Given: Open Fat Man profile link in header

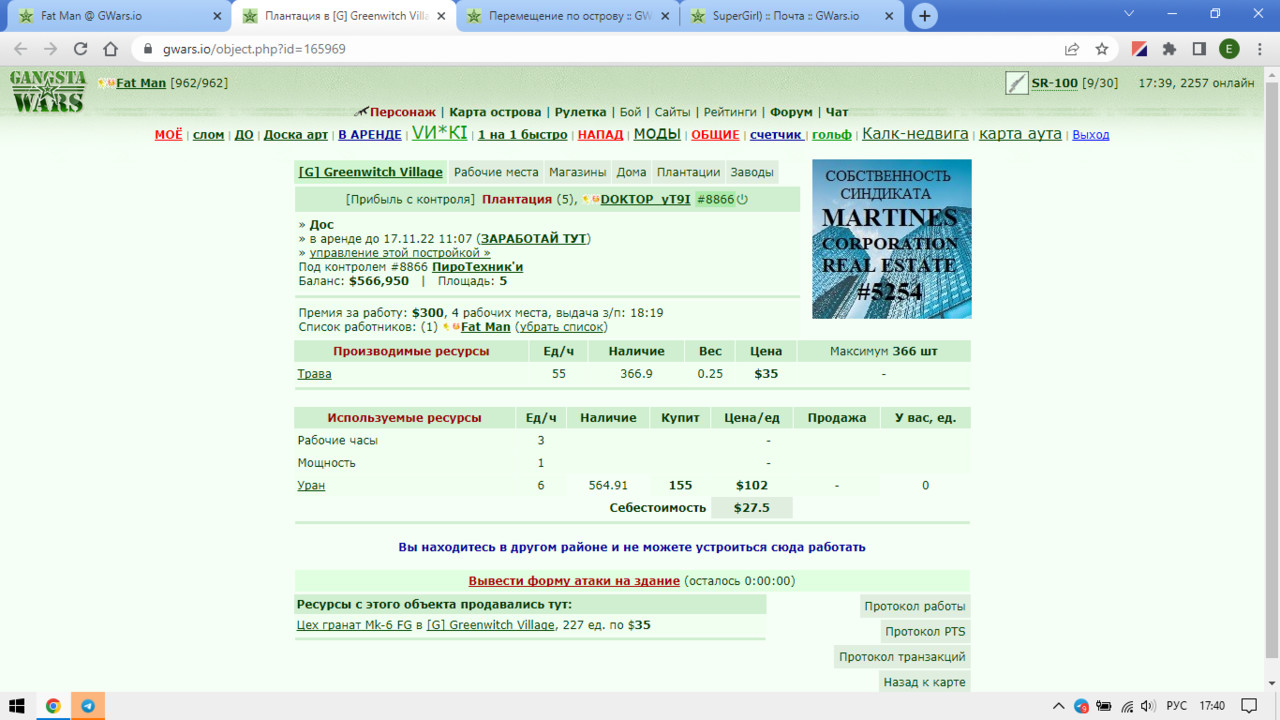Looking at the screenshot, I should (141, 83).
